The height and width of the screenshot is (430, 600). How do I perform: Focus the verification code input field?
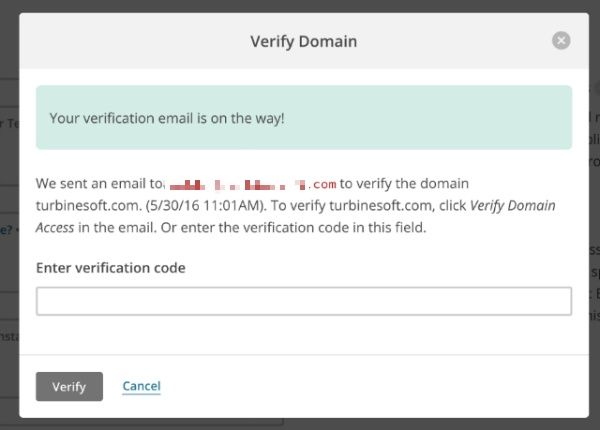click(304, 301)
